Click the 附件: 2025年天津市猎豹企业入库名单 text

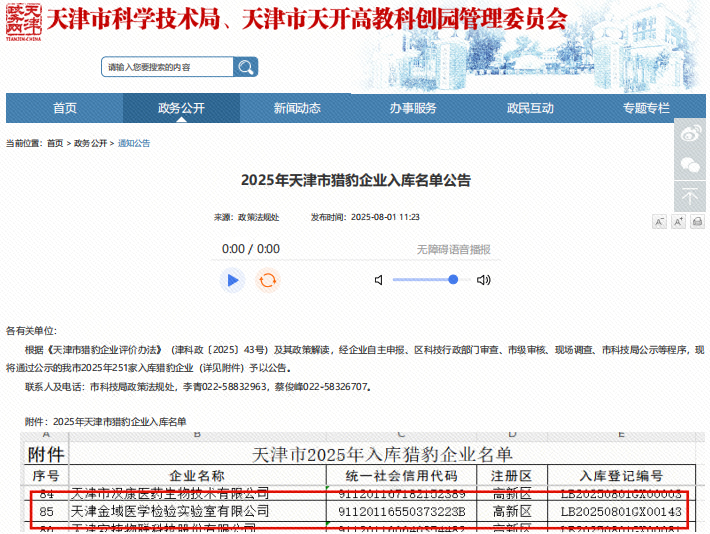(106, 422)
